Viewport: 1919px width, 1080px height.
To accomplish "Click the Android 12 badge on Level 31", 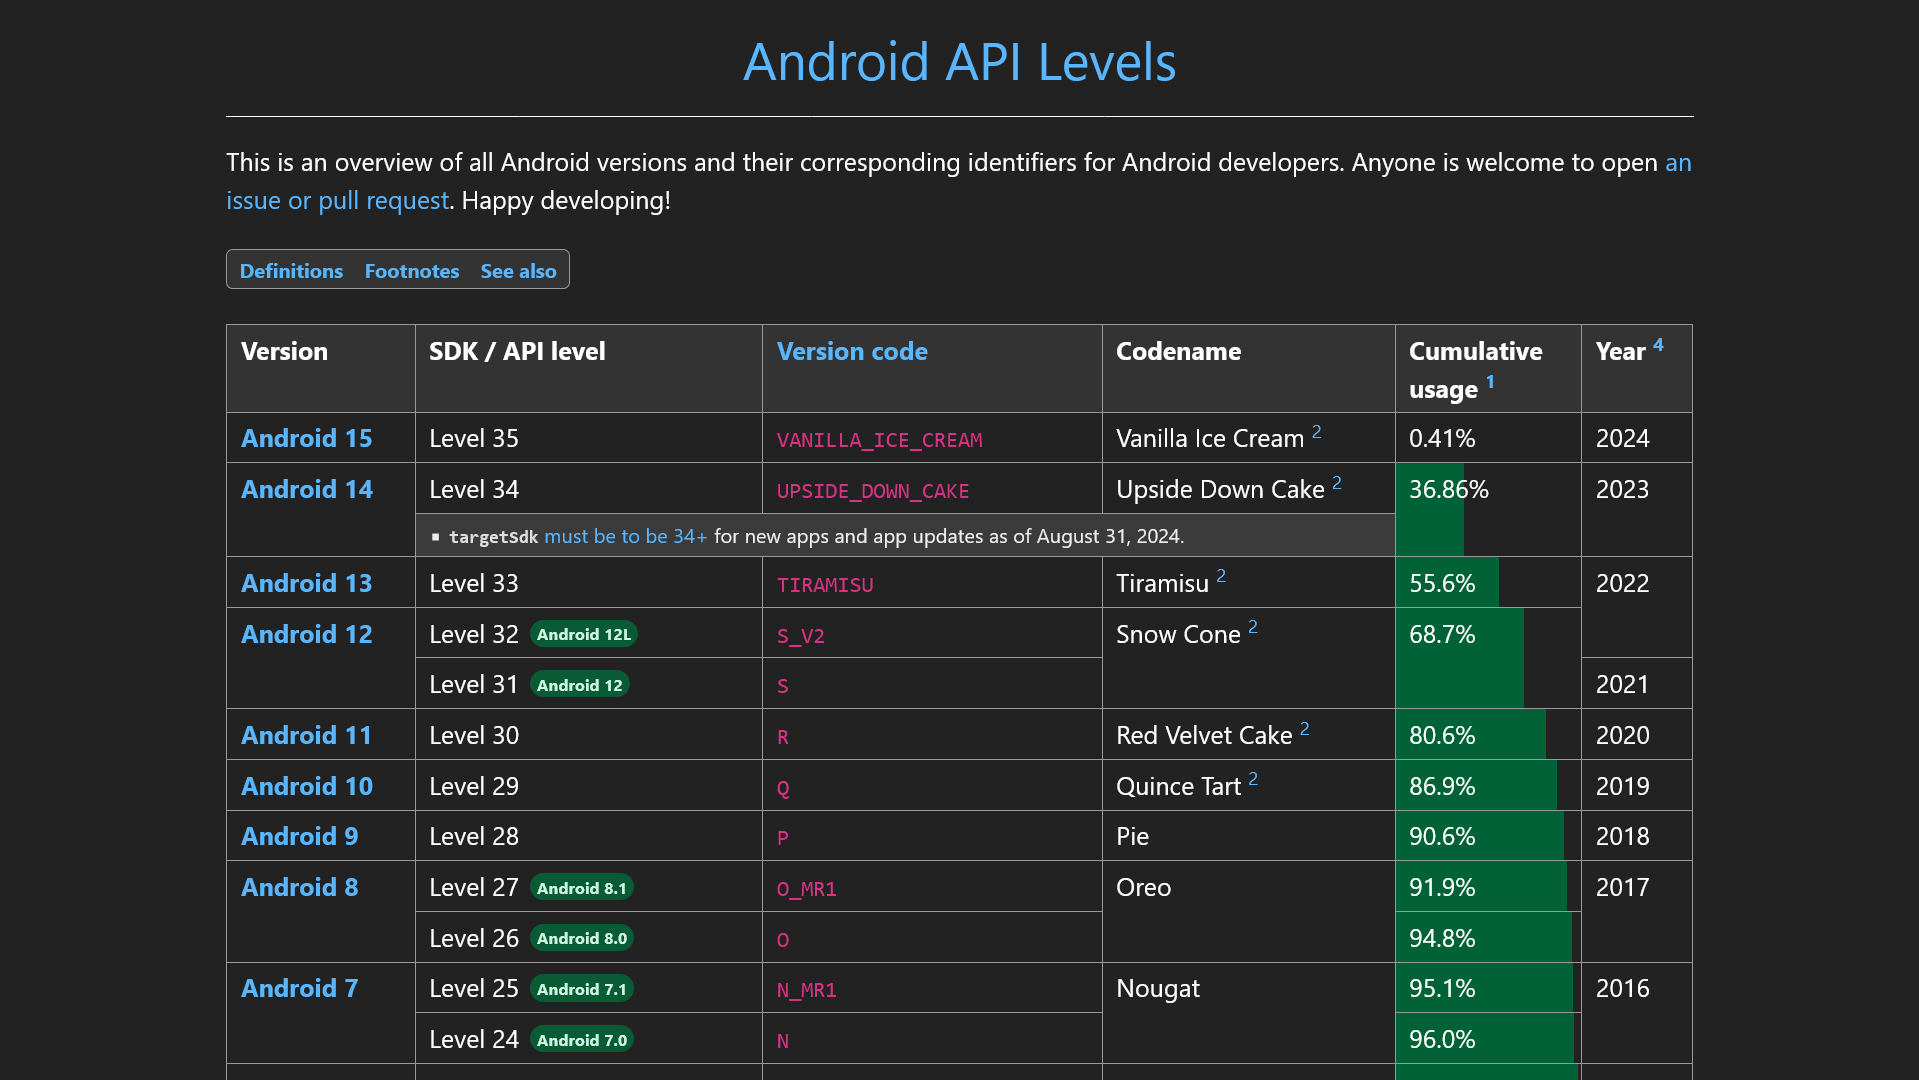I will coord(580,685).
